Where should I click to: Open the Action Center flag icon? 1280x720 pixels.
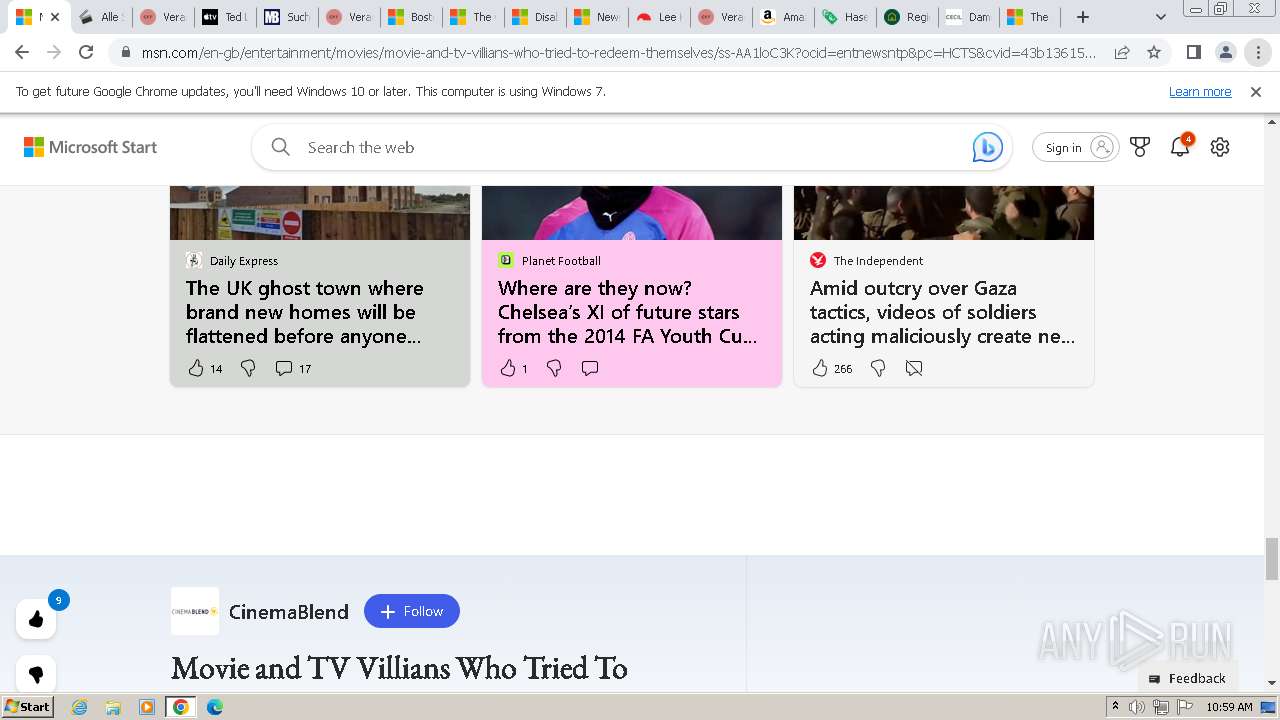click(1185, 707)
